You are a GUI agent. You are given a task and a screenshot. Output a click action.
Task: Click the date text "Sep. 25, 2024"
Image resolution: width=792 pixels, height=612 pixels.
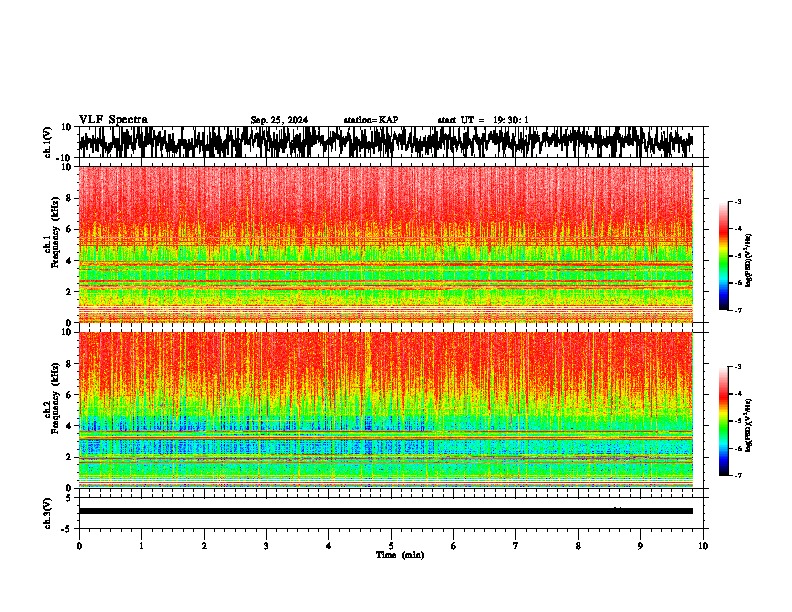tap(279, 120)
